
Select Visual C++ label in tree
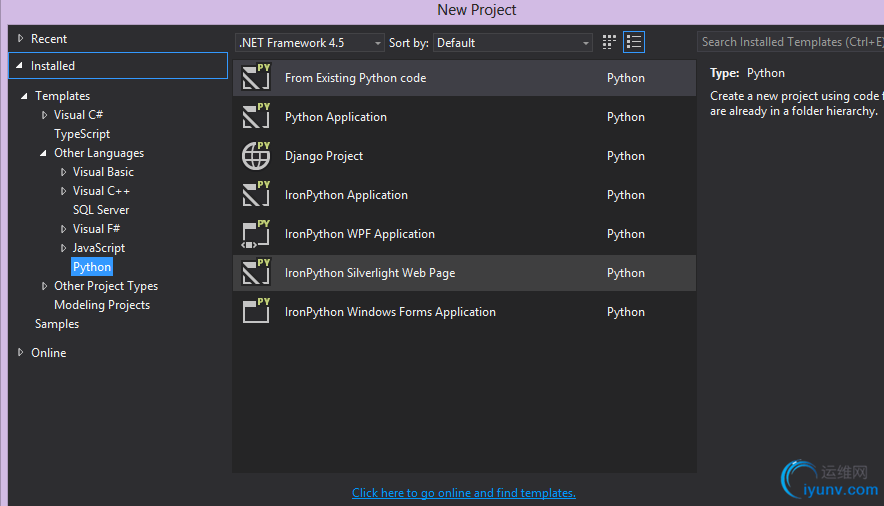[101, 191]
